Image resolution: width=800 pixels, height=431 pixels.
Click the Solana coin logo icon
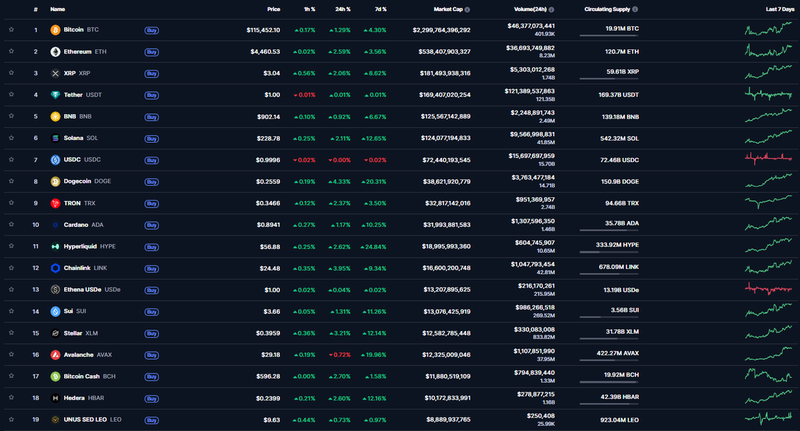[x=55, y=138]
